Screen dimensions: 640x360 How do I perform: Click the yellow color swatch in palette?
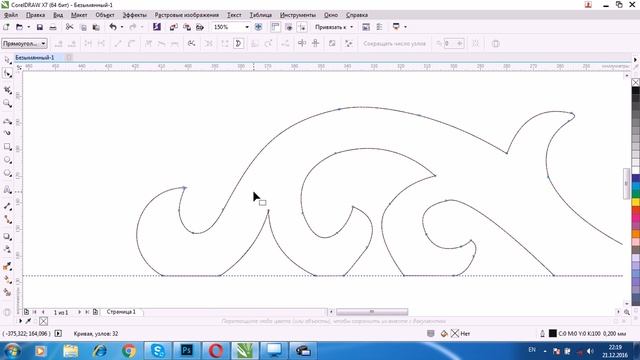(x=636, y=202)
